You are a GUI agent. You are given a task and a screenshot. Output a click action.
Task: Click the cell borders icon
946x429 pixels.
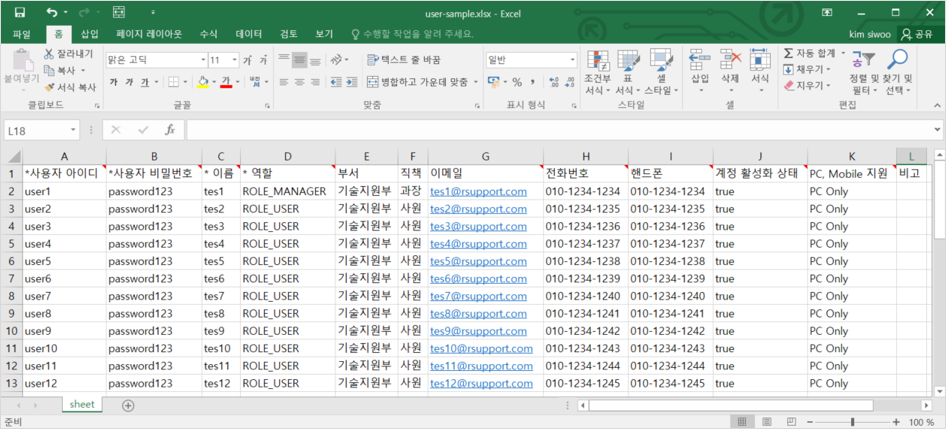pos(173,81)
